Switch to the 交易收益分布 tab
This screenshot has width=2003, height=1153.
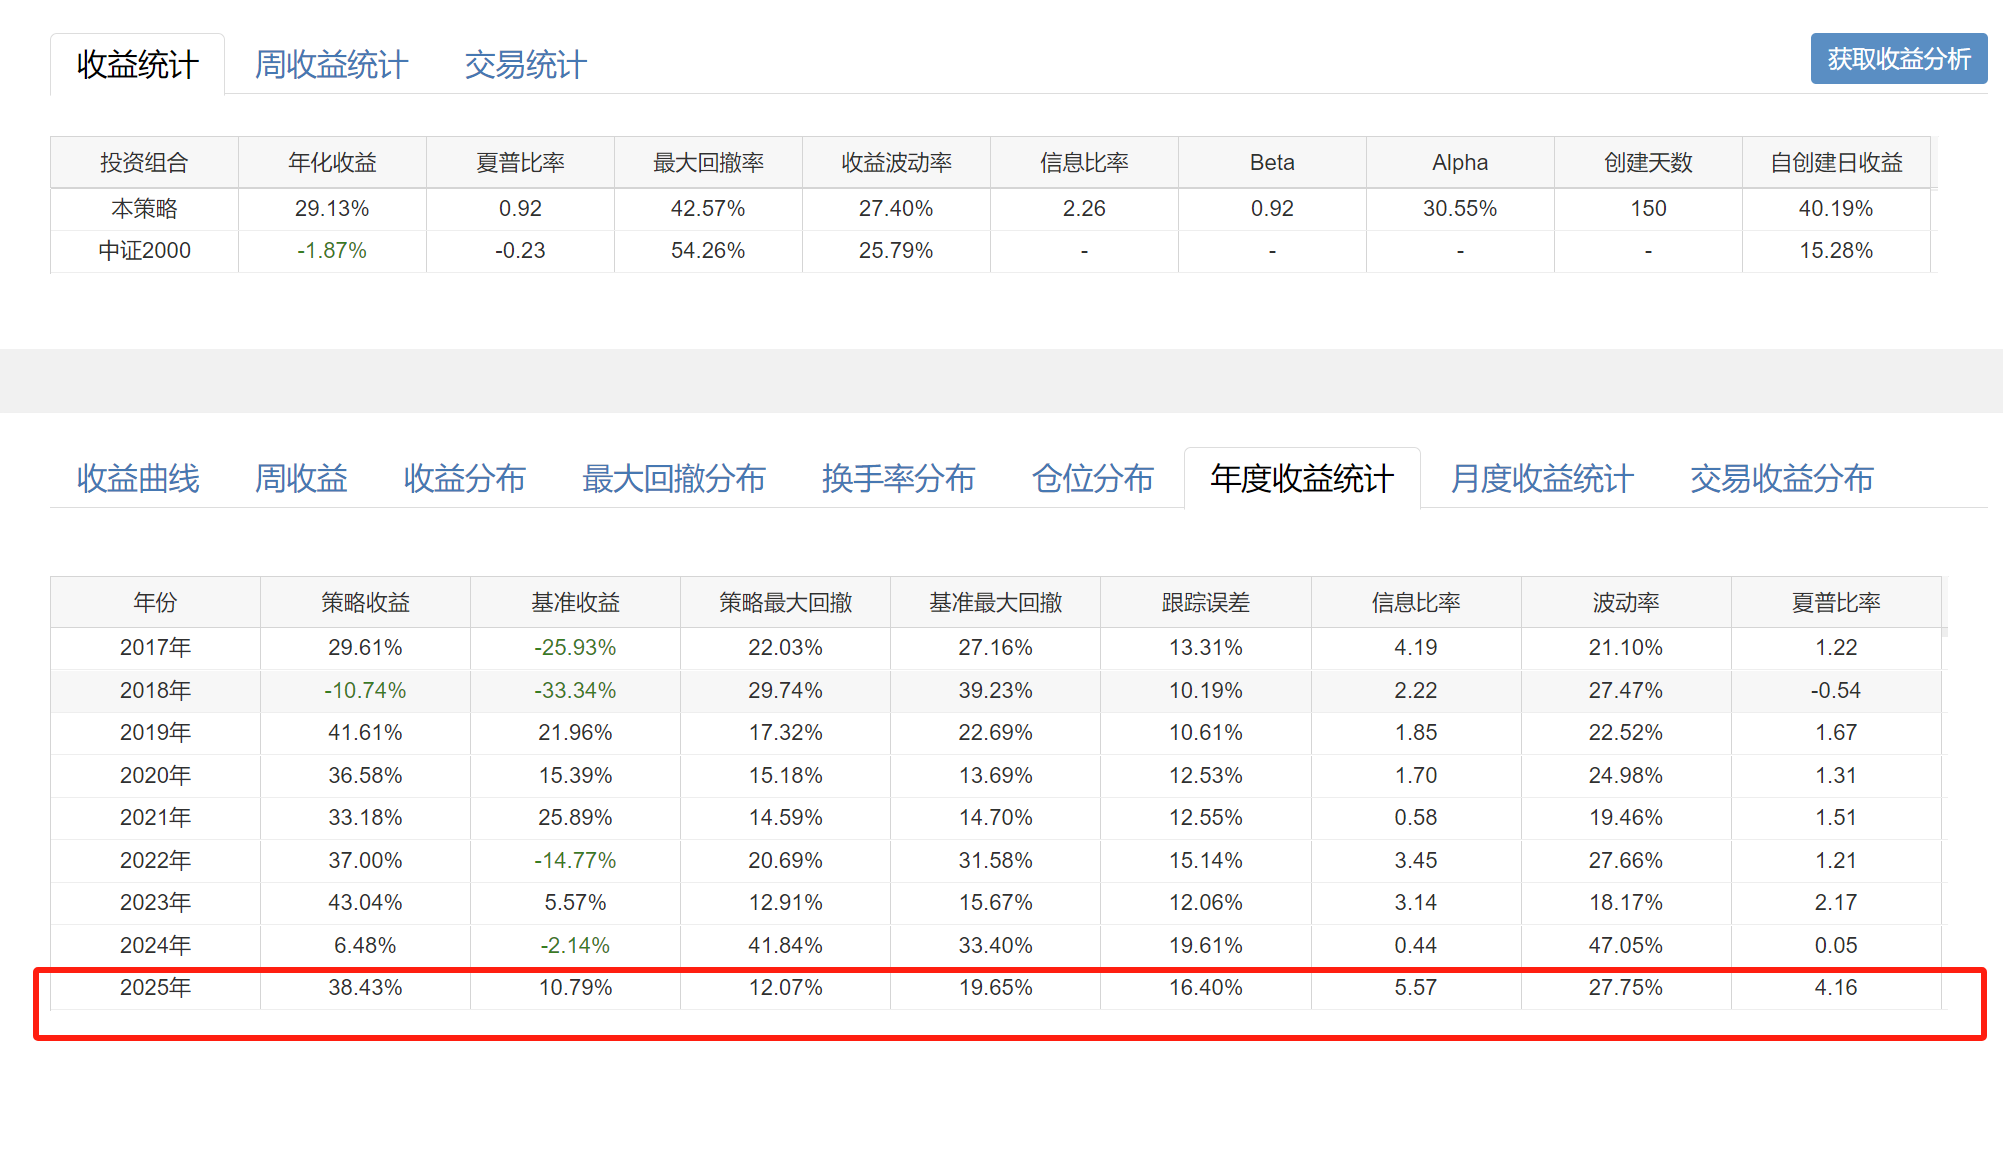[1781, 479]
